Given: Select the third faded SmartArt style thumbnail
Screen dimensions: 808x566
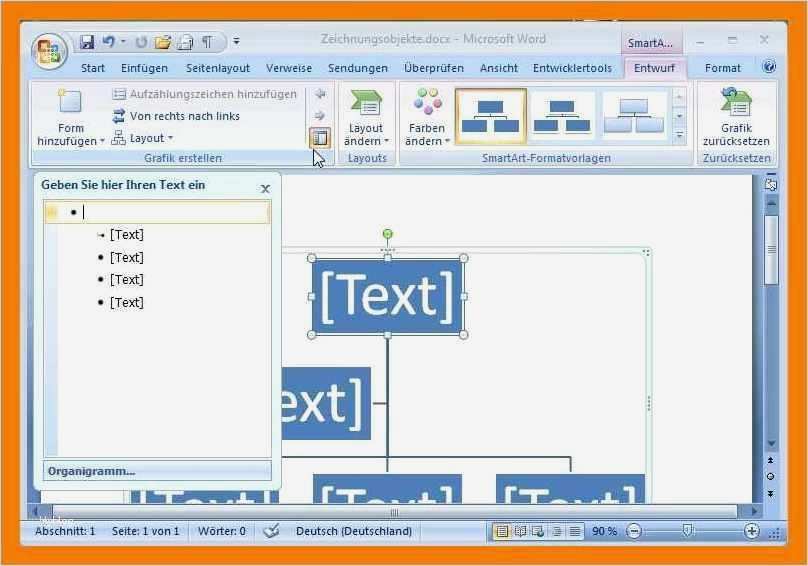Looking at the screenshot, I should pos(634,116).
